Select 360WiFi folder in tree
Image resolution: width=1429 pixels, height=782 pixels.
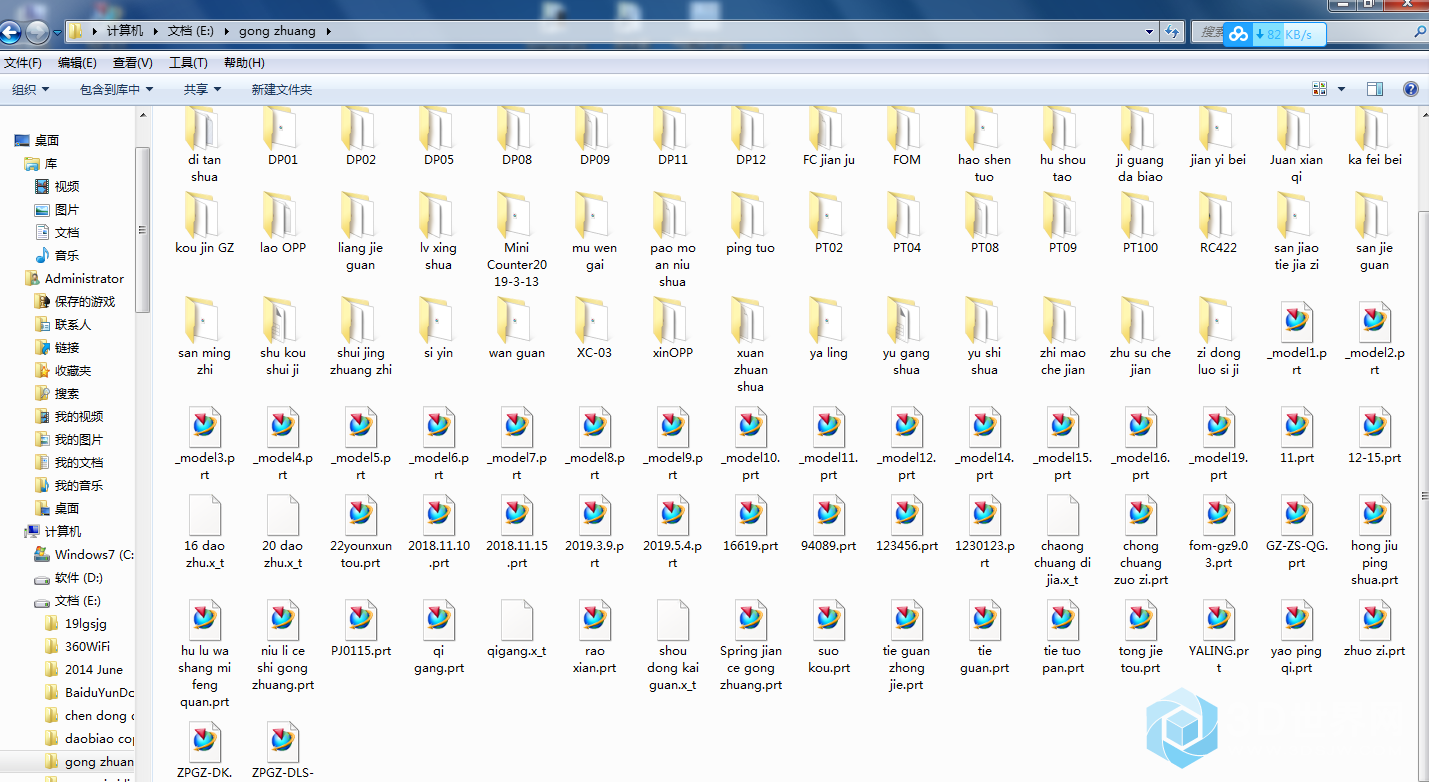coord(87,646)
